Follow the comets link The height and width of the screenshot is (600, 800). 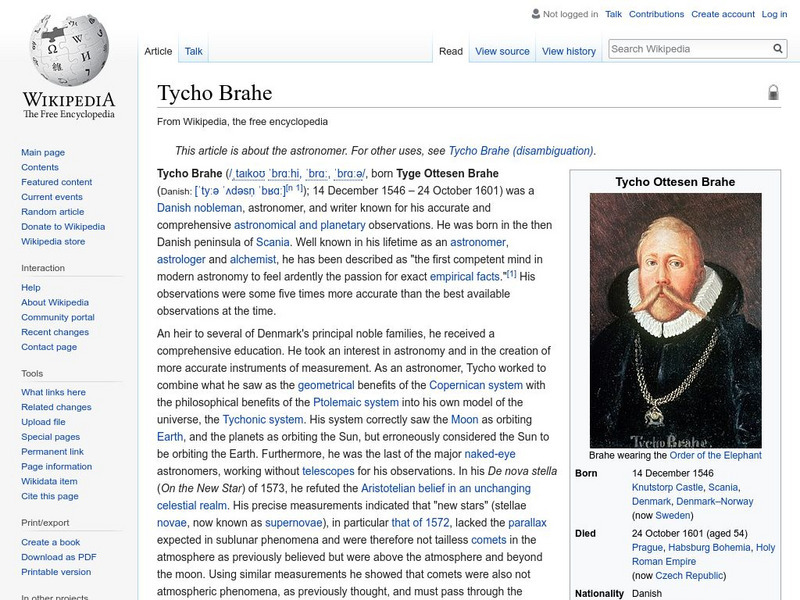[x=489, y=540]
